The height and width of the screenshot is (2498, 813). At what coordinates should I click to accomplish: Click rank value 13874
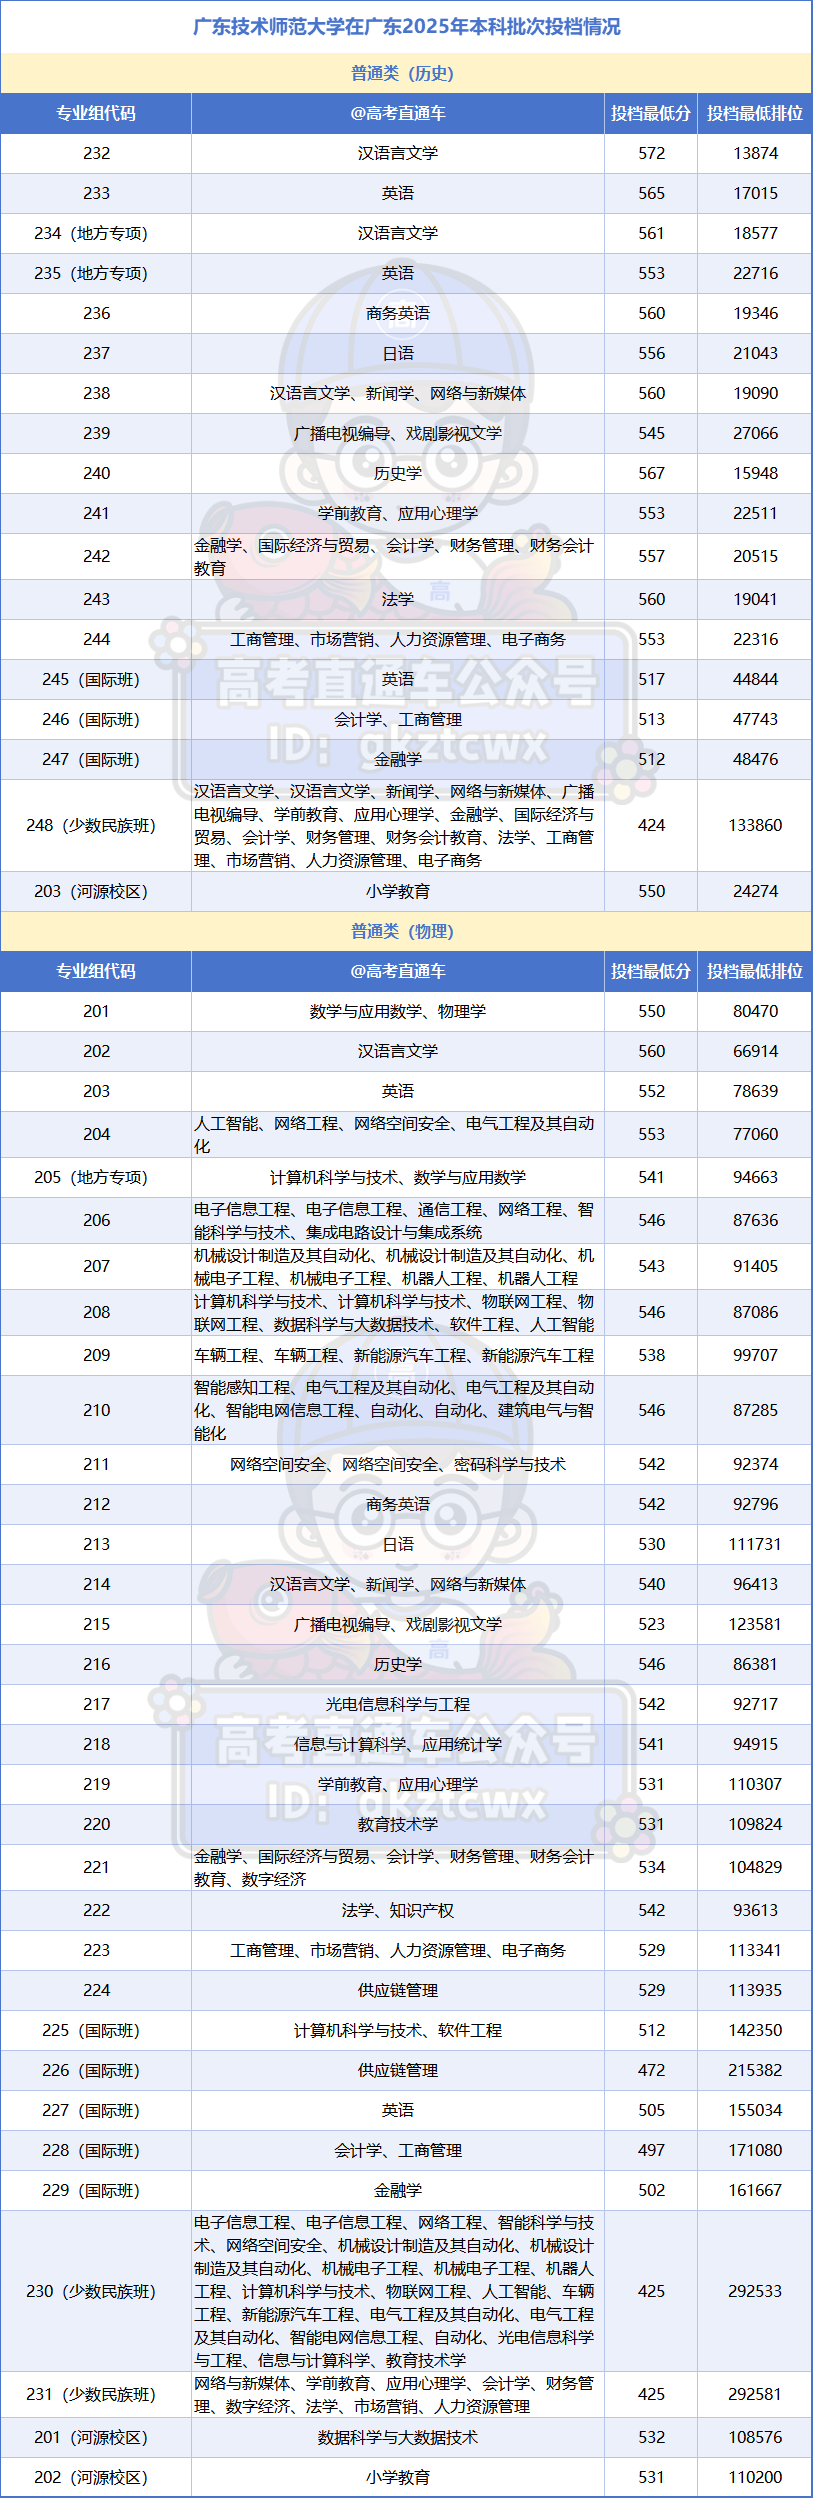pyautogui.click(x=755, y=153)
